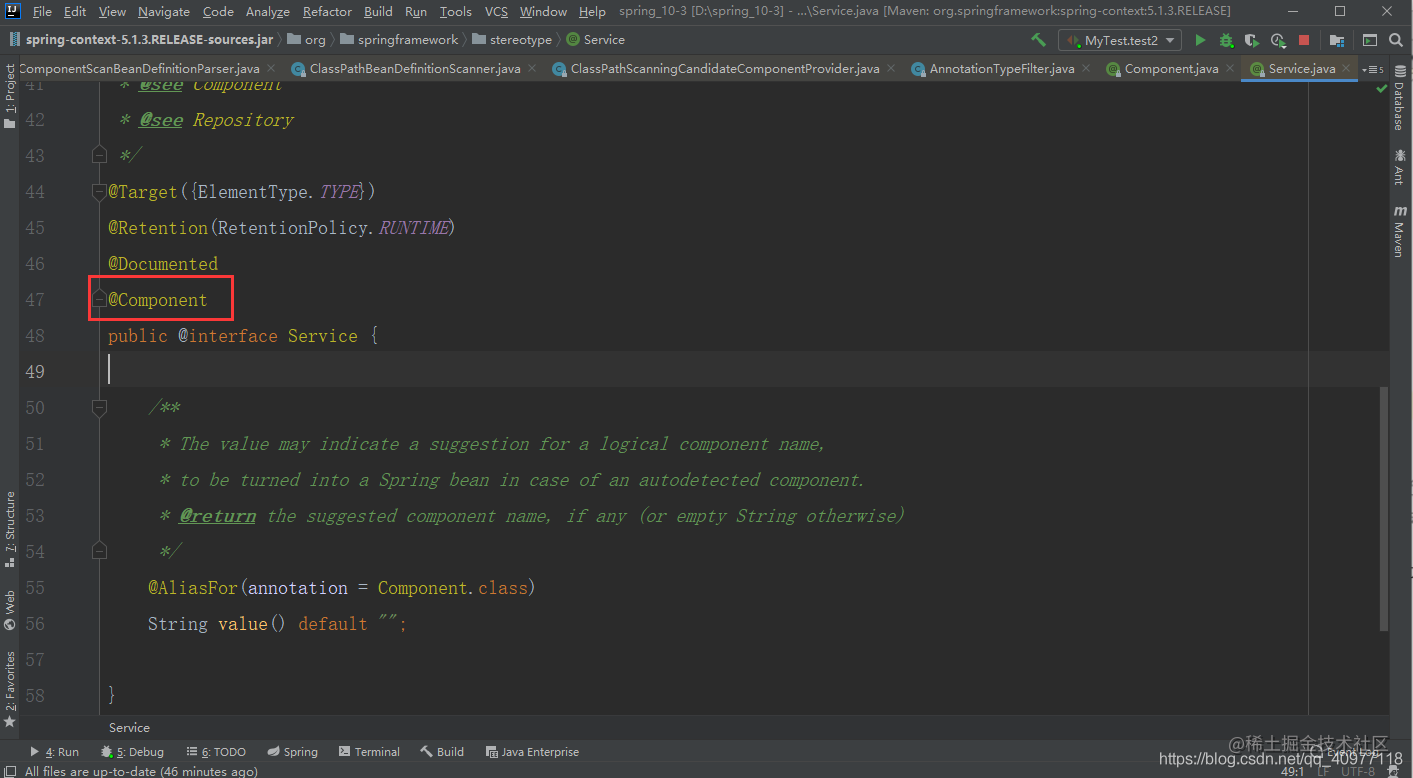Open the Structure tool window sidebar button
The width and height of the screenshot is (1413, 778).
click(x=9, y=528)
